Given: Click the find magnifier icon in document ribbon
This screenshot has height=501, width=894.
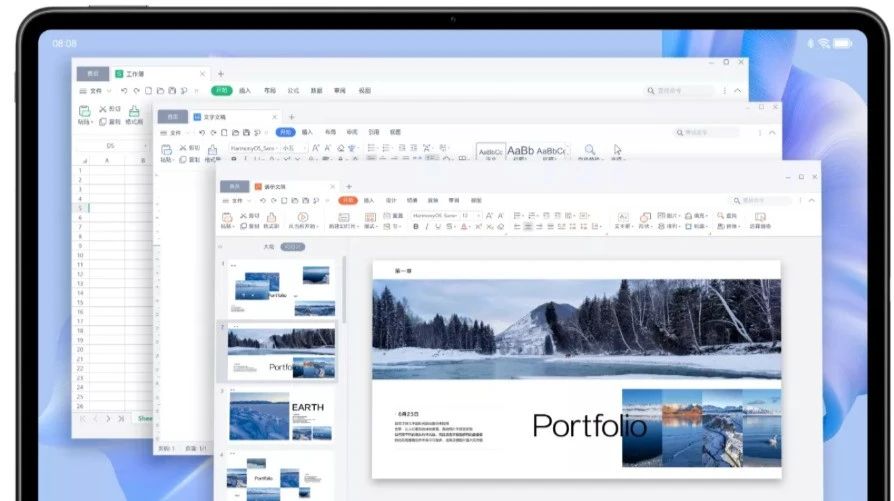Looking at the screenshot, I should [x=590, y=150].
